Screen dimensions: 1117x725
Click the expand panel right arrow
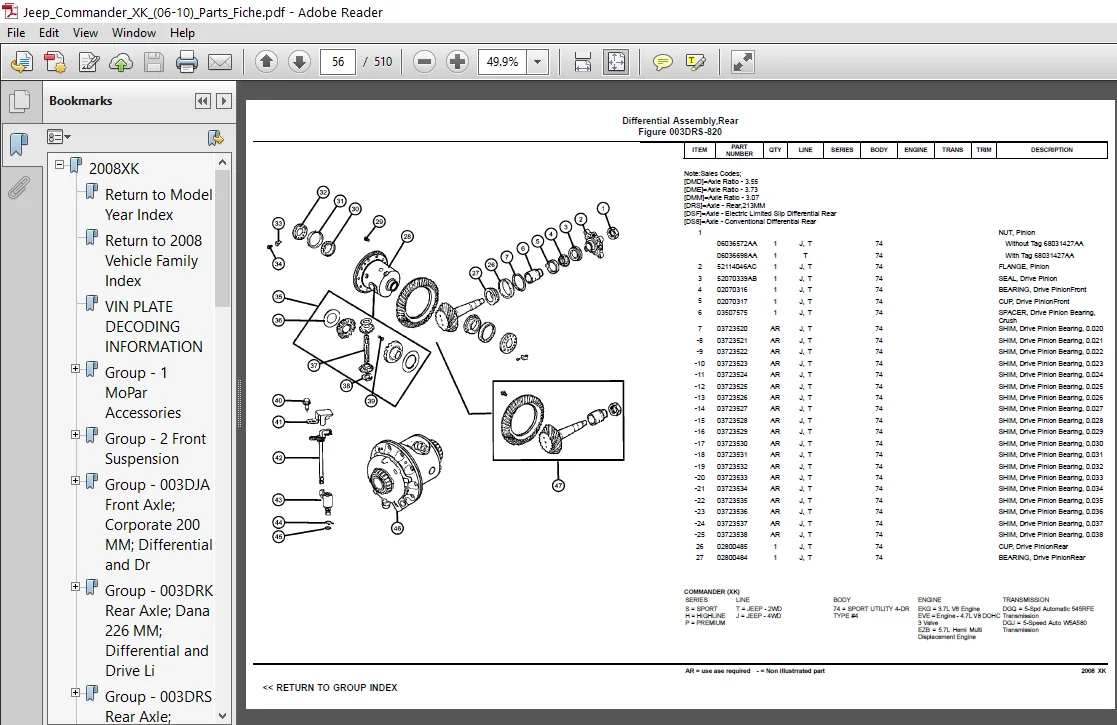click(224, 101)
